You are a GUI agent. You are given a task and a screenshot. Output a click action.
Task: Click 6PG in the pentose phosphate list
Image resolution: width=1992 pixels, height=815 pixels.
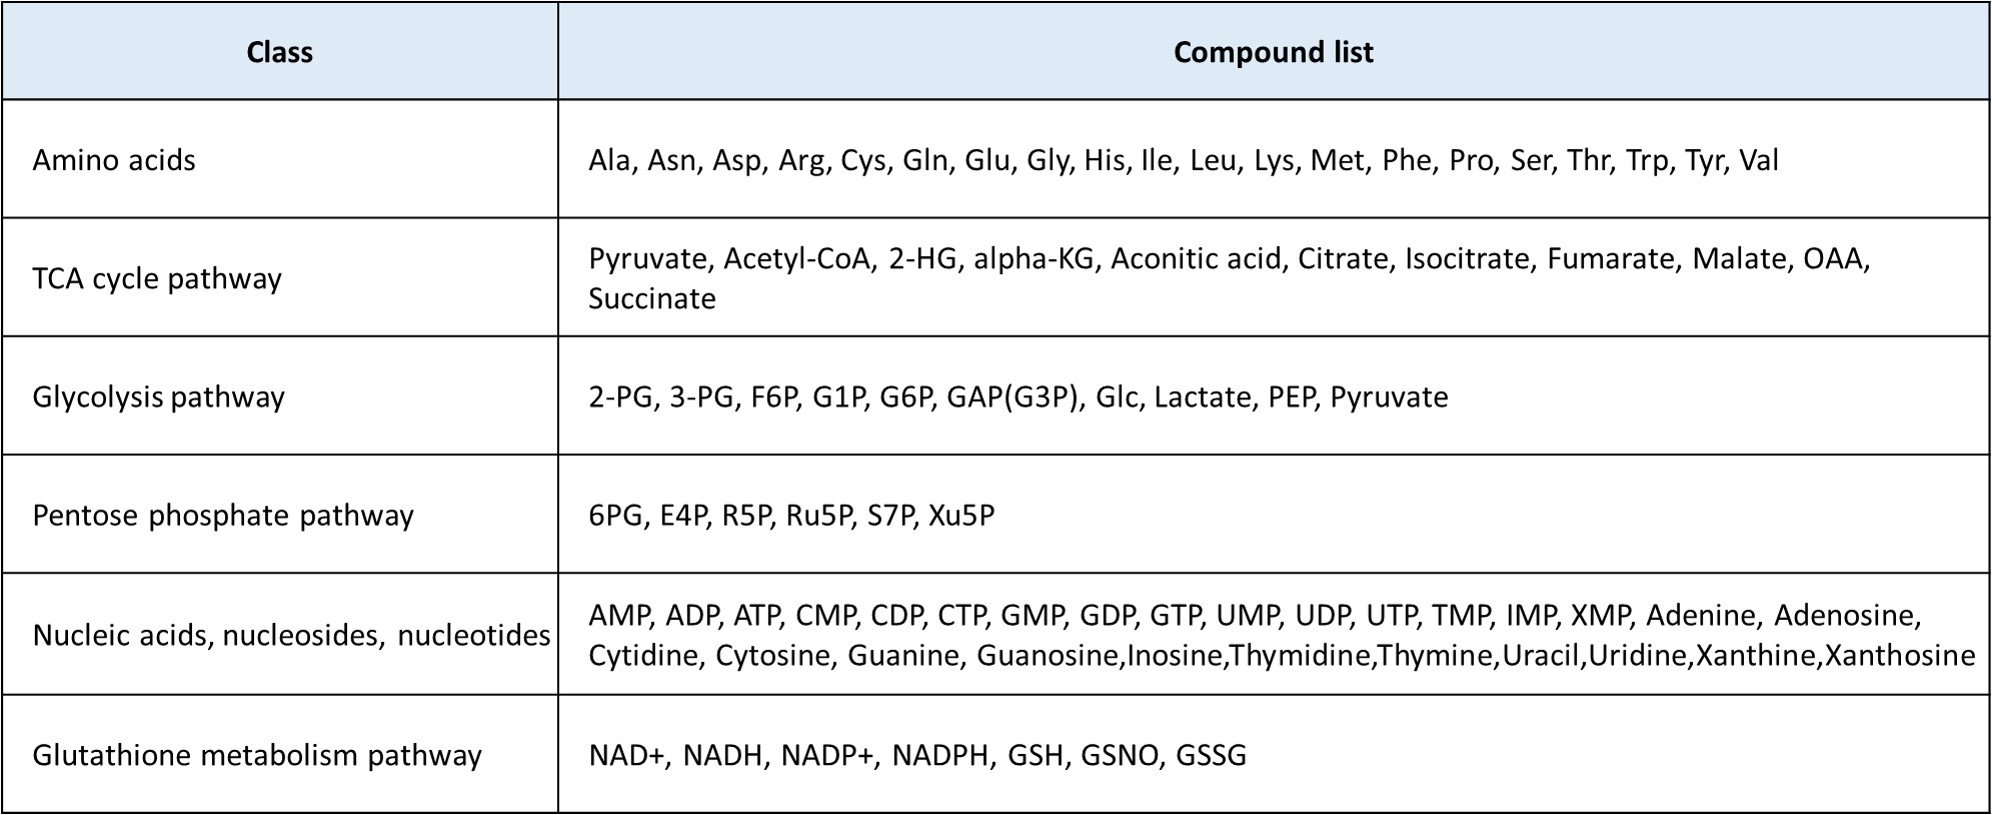(x=616, y=516)
